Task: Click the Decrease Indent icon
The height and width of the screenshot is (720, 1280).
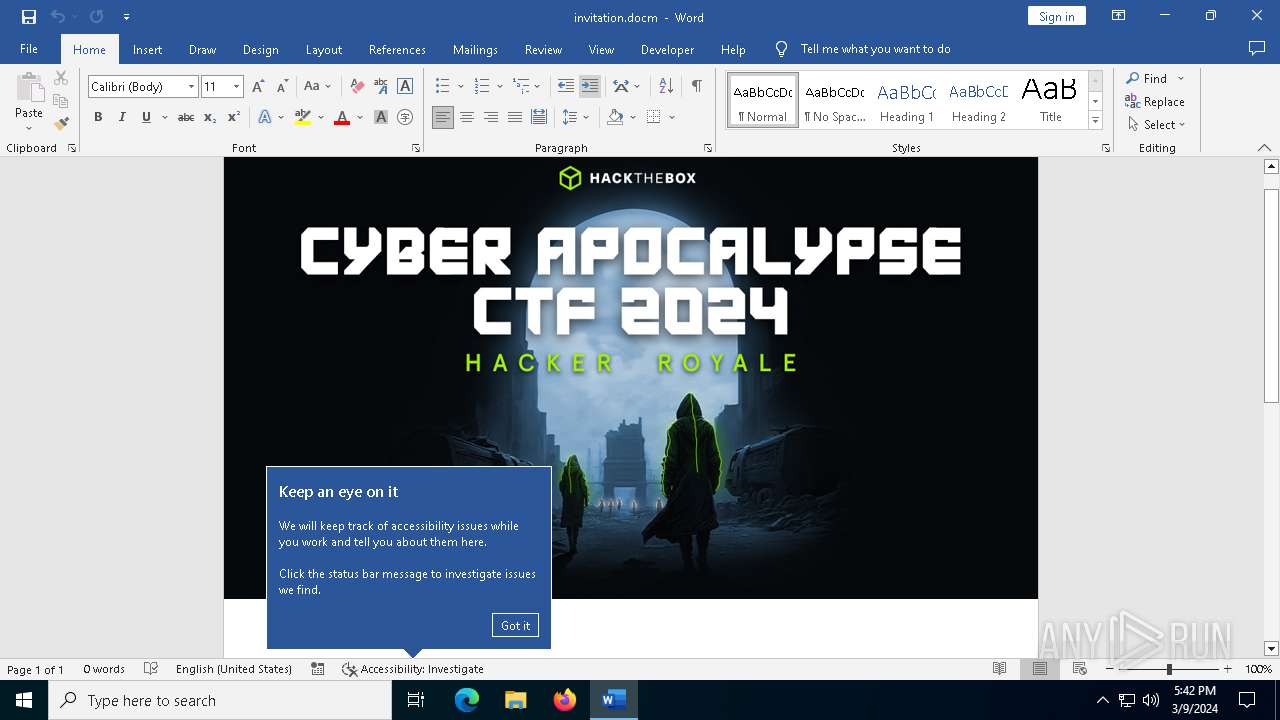Action: click(x=566, y=87)
